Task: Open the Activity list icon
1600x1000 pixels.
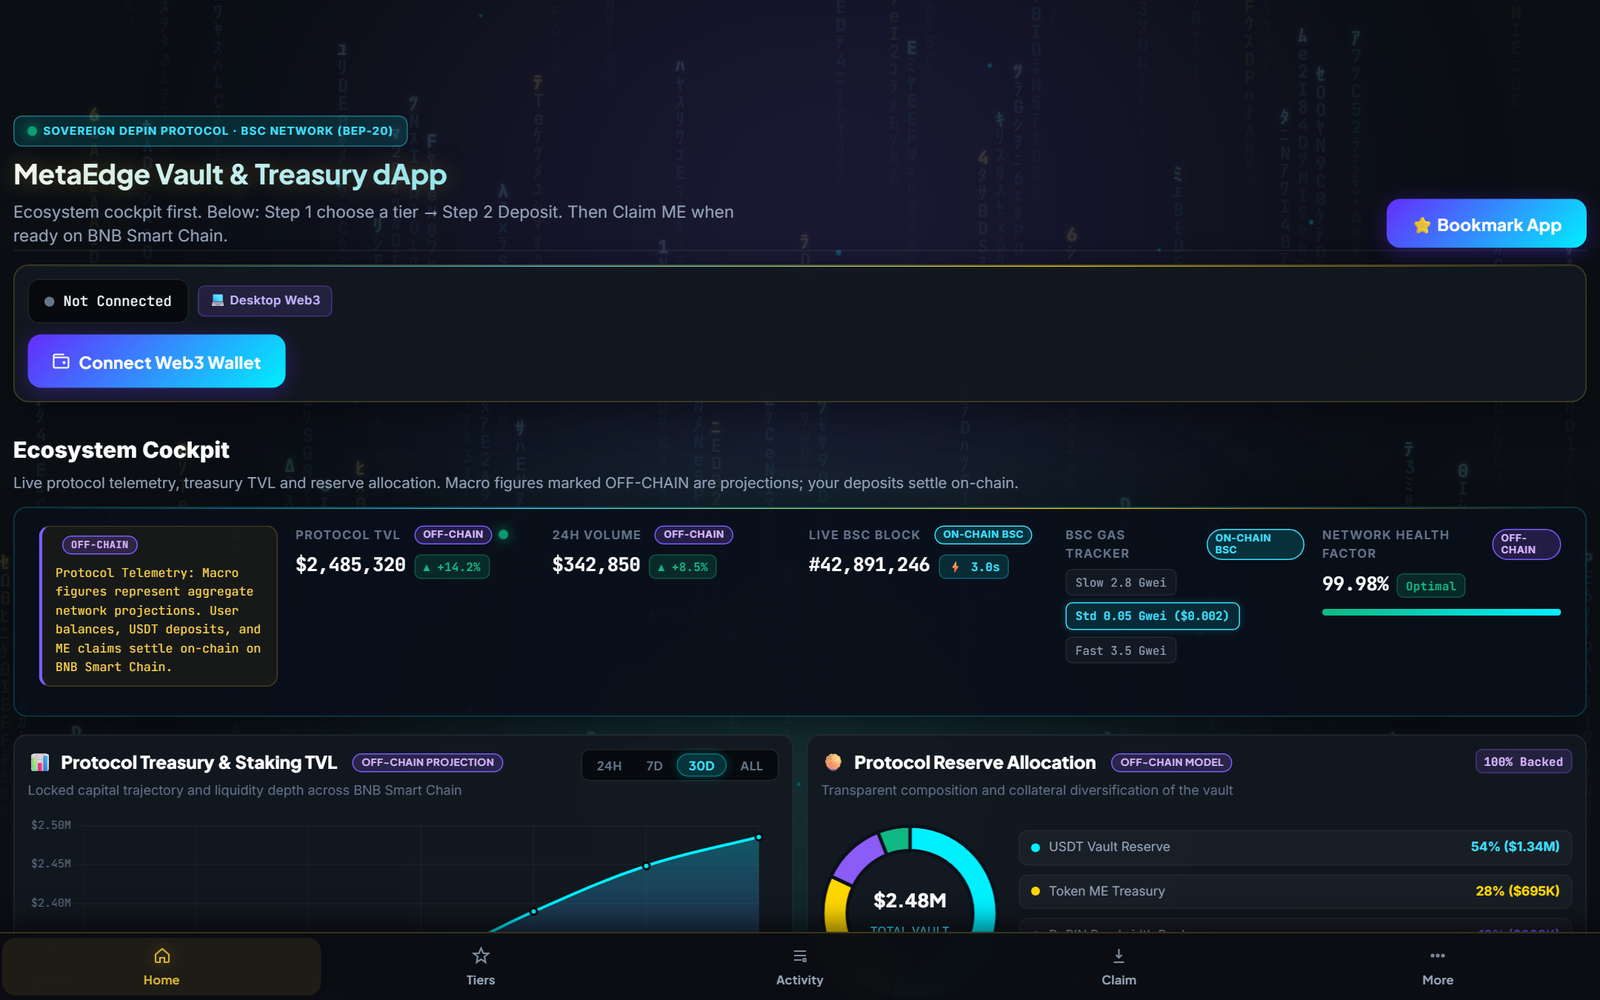Action: pyautogui.click(x=800, y=956)
